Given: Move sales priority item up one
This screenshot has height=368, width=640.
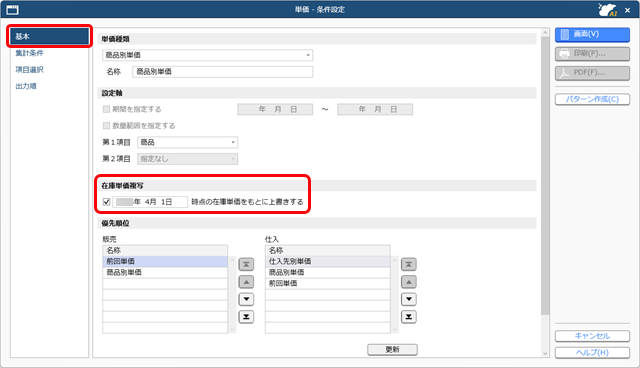Looking at the screenshot, I should (246, 282).
